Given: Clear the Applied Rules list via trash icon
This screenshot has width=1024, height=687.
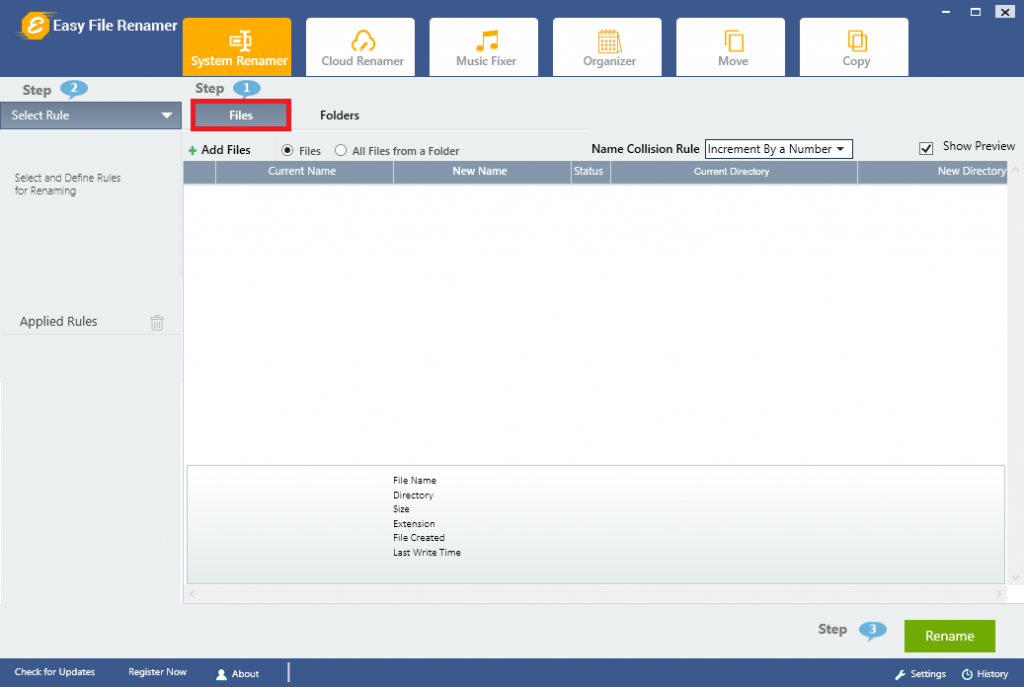Looking at the screenshot, I should coord(157,321).
